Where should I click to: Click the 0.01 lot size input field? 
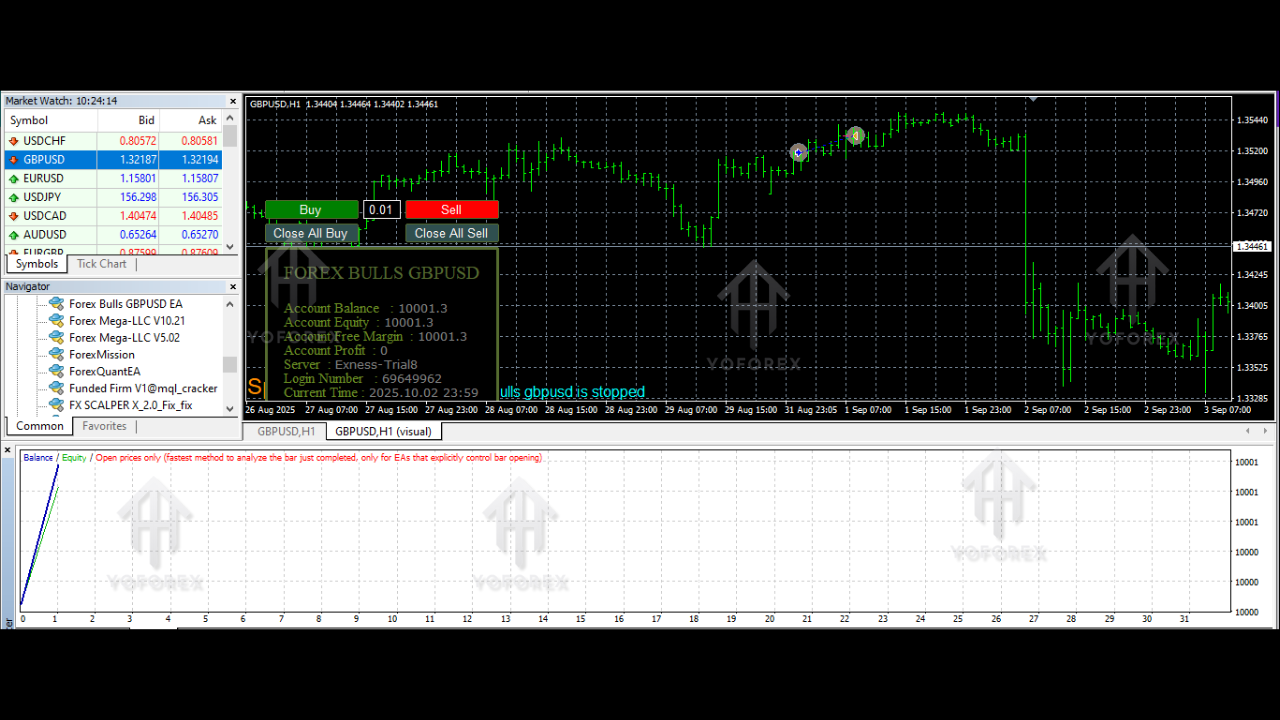click(381, 209)
